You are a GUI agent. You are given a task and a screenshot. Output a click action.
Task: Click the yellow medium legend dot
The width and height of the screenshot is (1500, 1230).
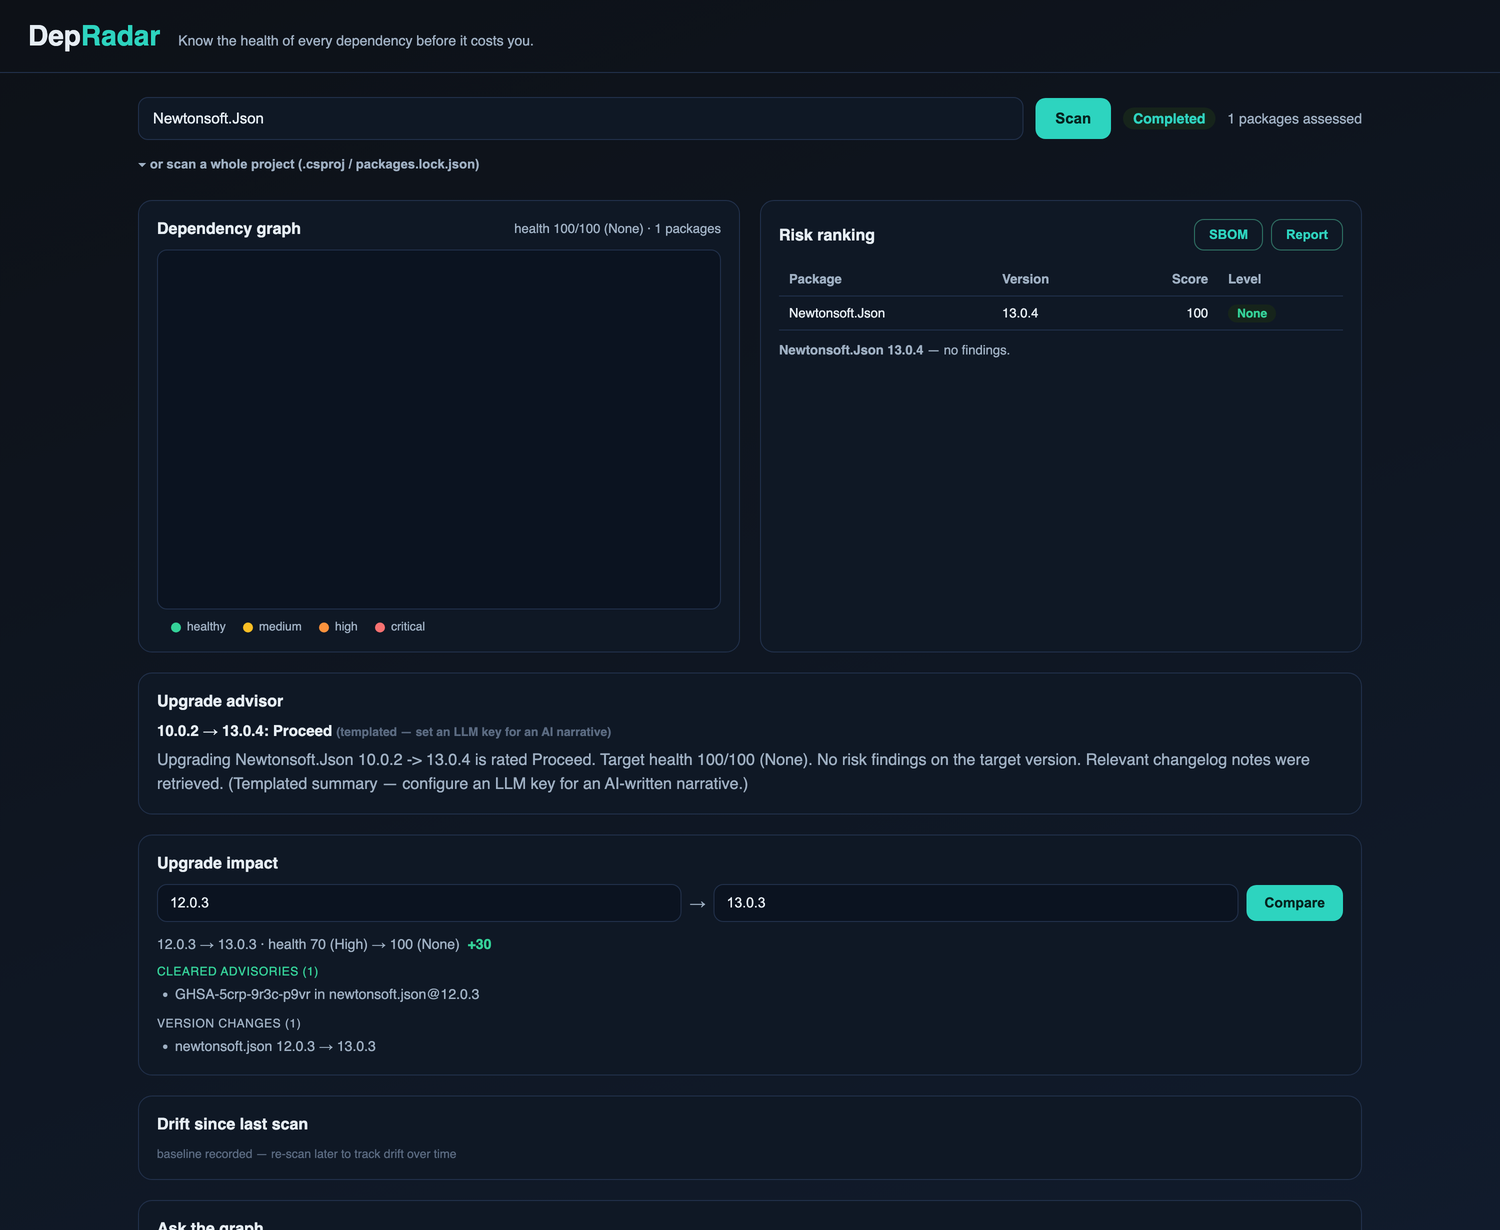[248, 627]
